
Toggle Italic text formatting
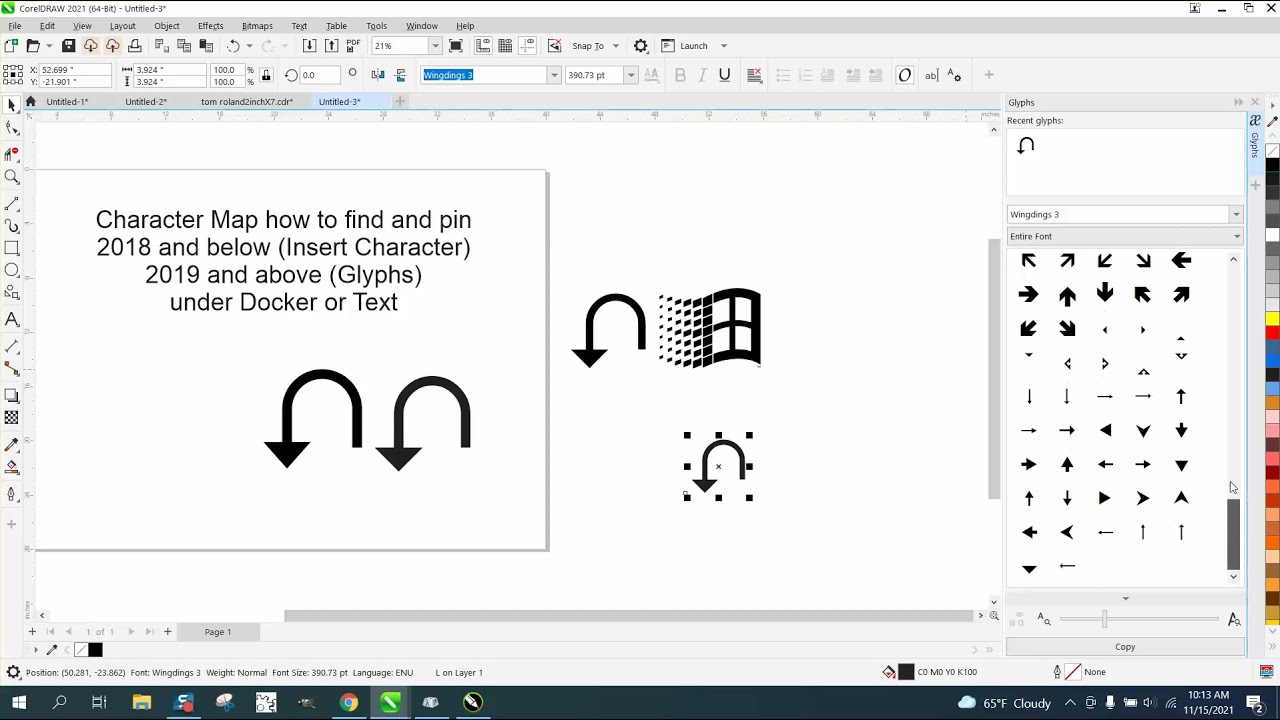point(702,75)
